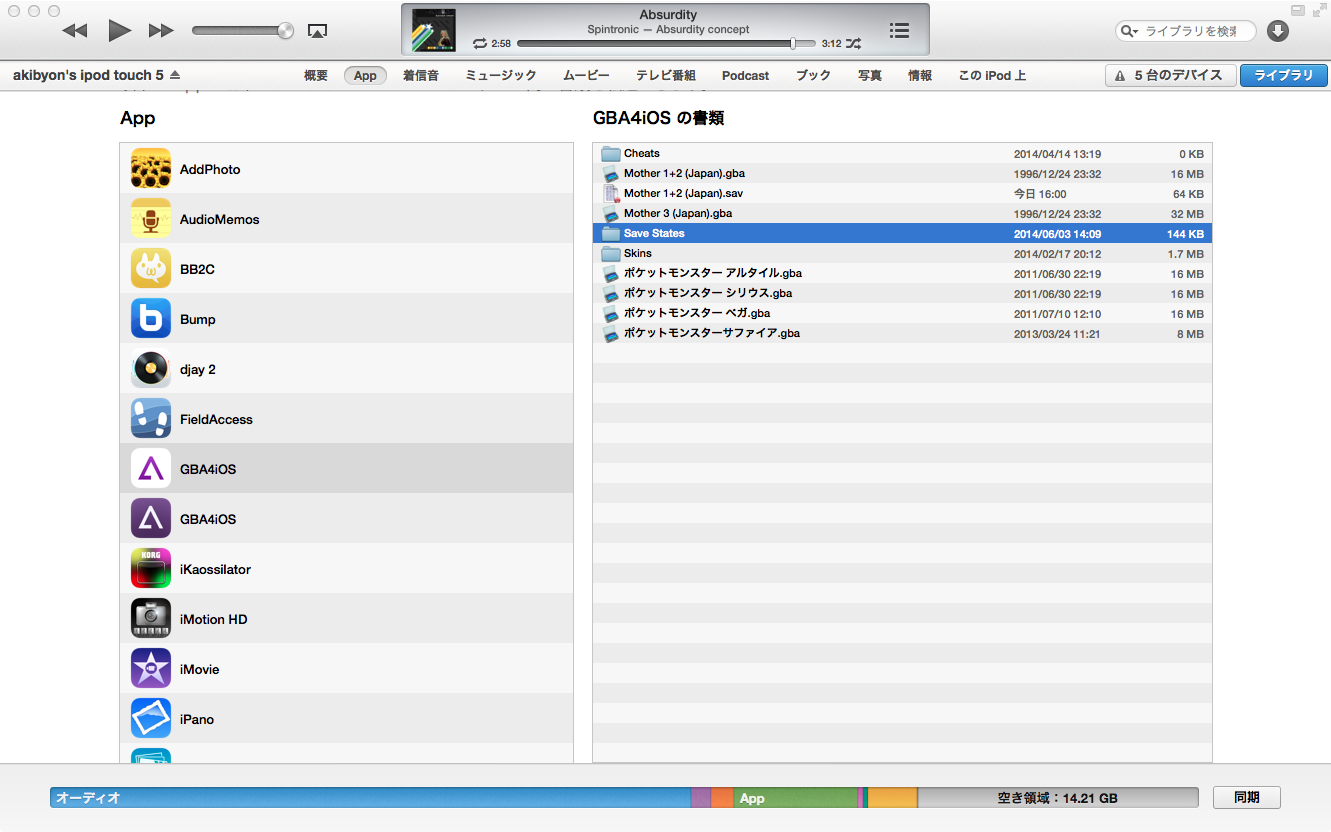Return to the library with ライブラリ

[x=1284, y=75]
